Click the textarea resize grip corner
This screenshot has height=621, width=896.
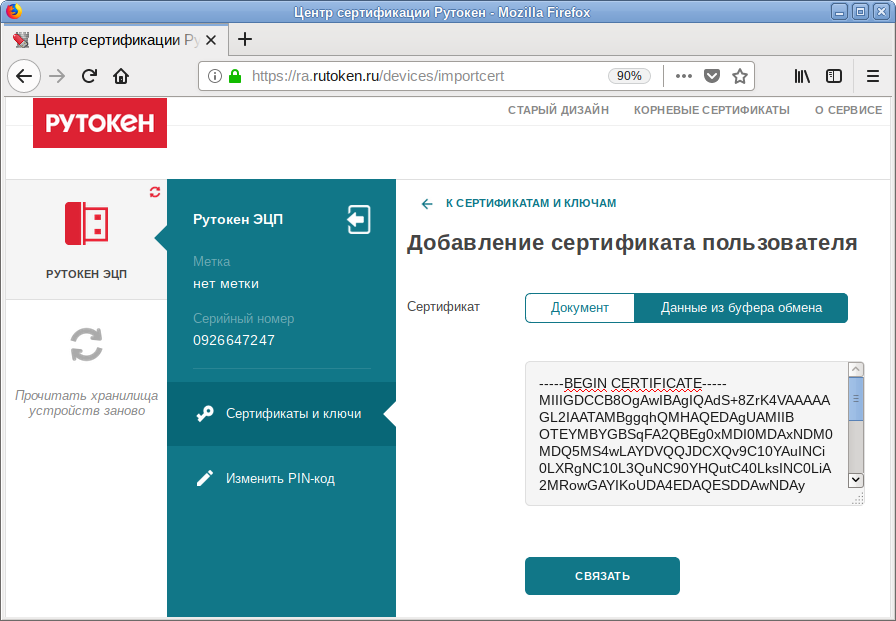point(857,499)
